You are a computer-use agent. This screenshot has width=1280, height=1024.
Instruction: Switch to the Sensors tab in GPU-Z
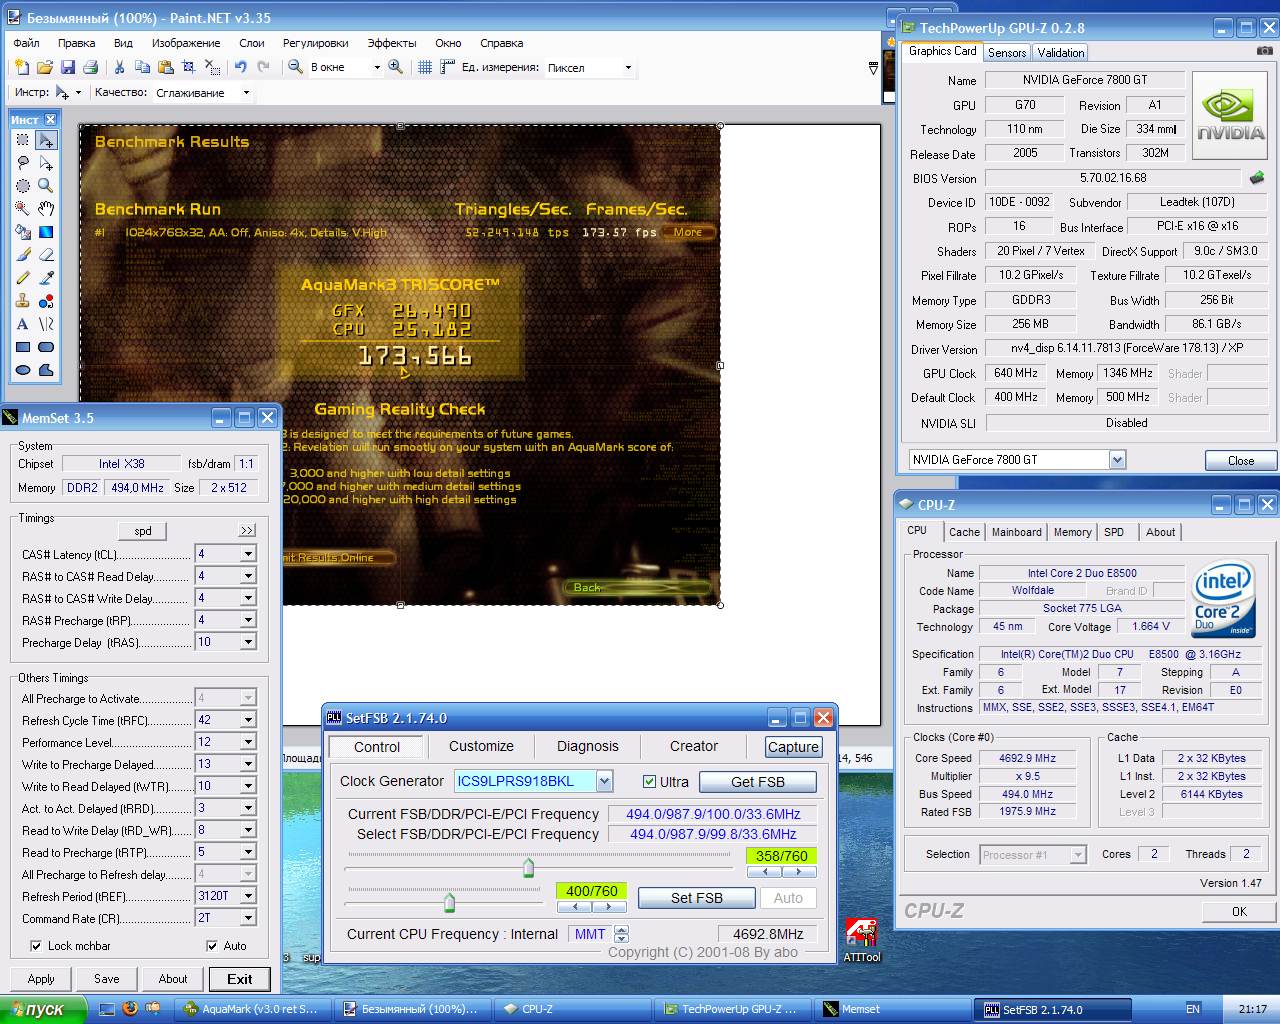point(1007,53)
